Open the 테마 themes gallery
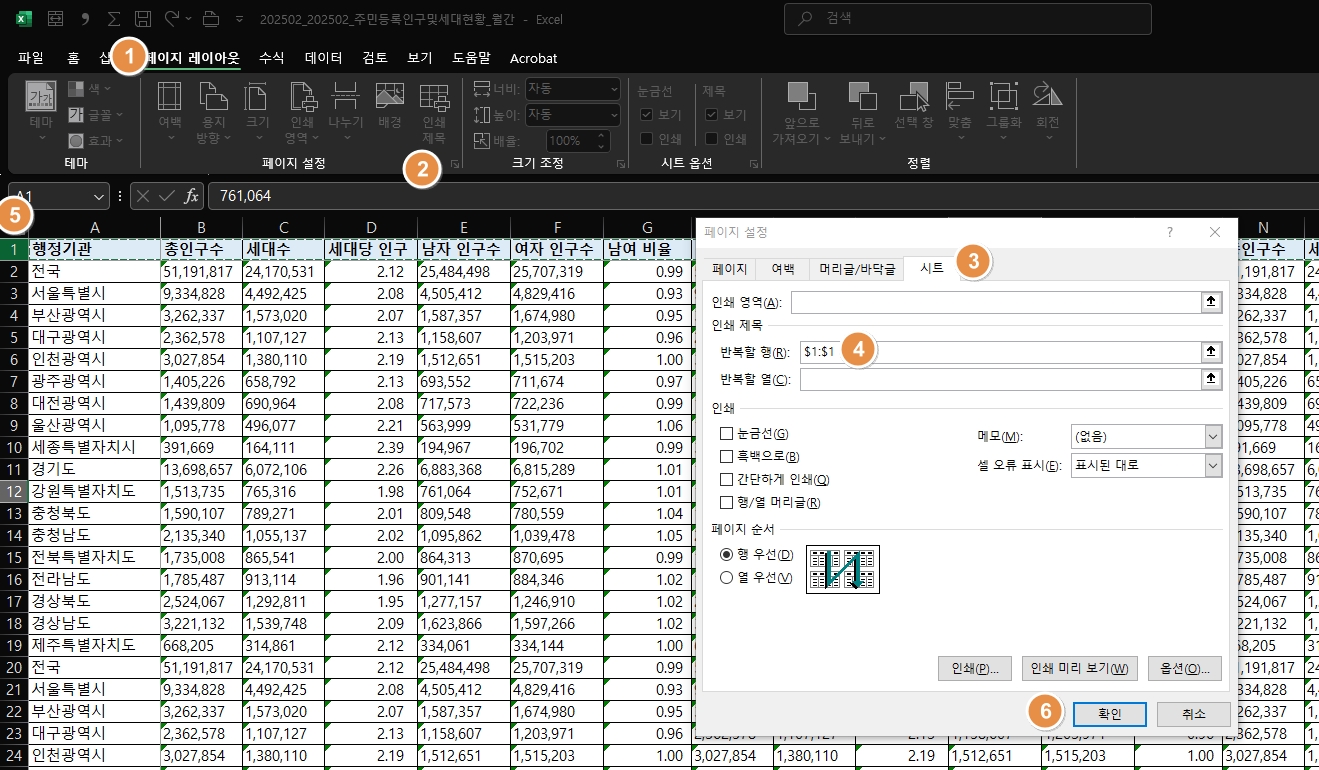The width and height of the screenshot is (1319, 770). 41,110
